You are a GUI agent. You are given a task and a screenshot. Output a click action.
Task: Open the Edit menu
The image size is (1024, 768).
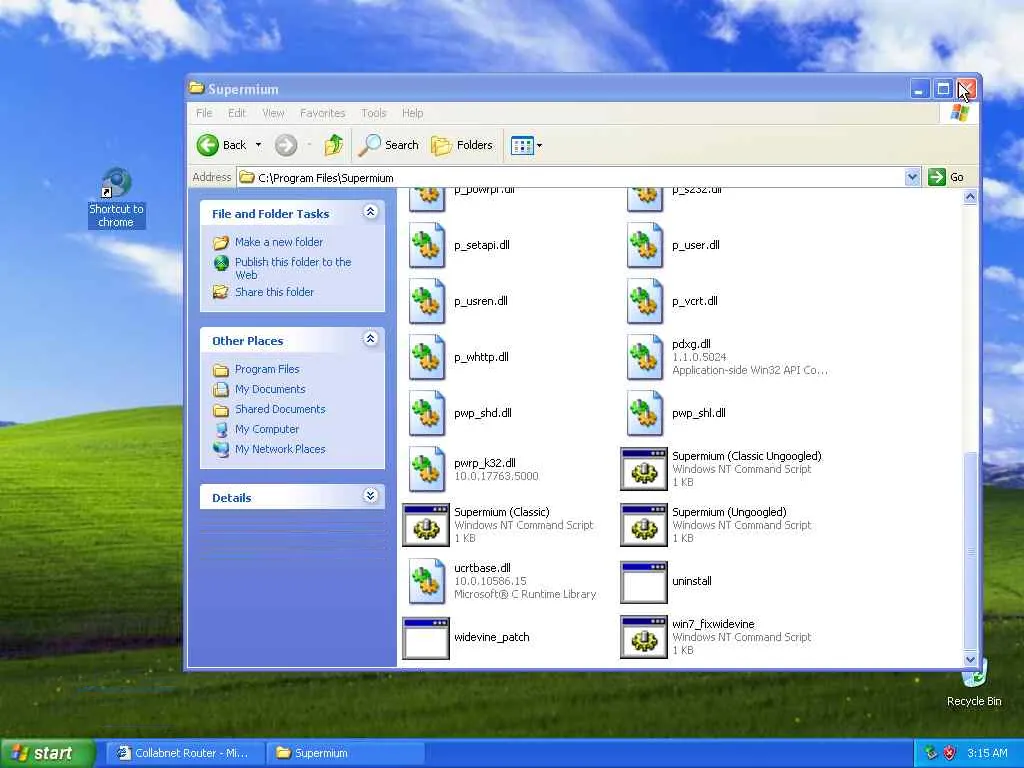point(236,113)
